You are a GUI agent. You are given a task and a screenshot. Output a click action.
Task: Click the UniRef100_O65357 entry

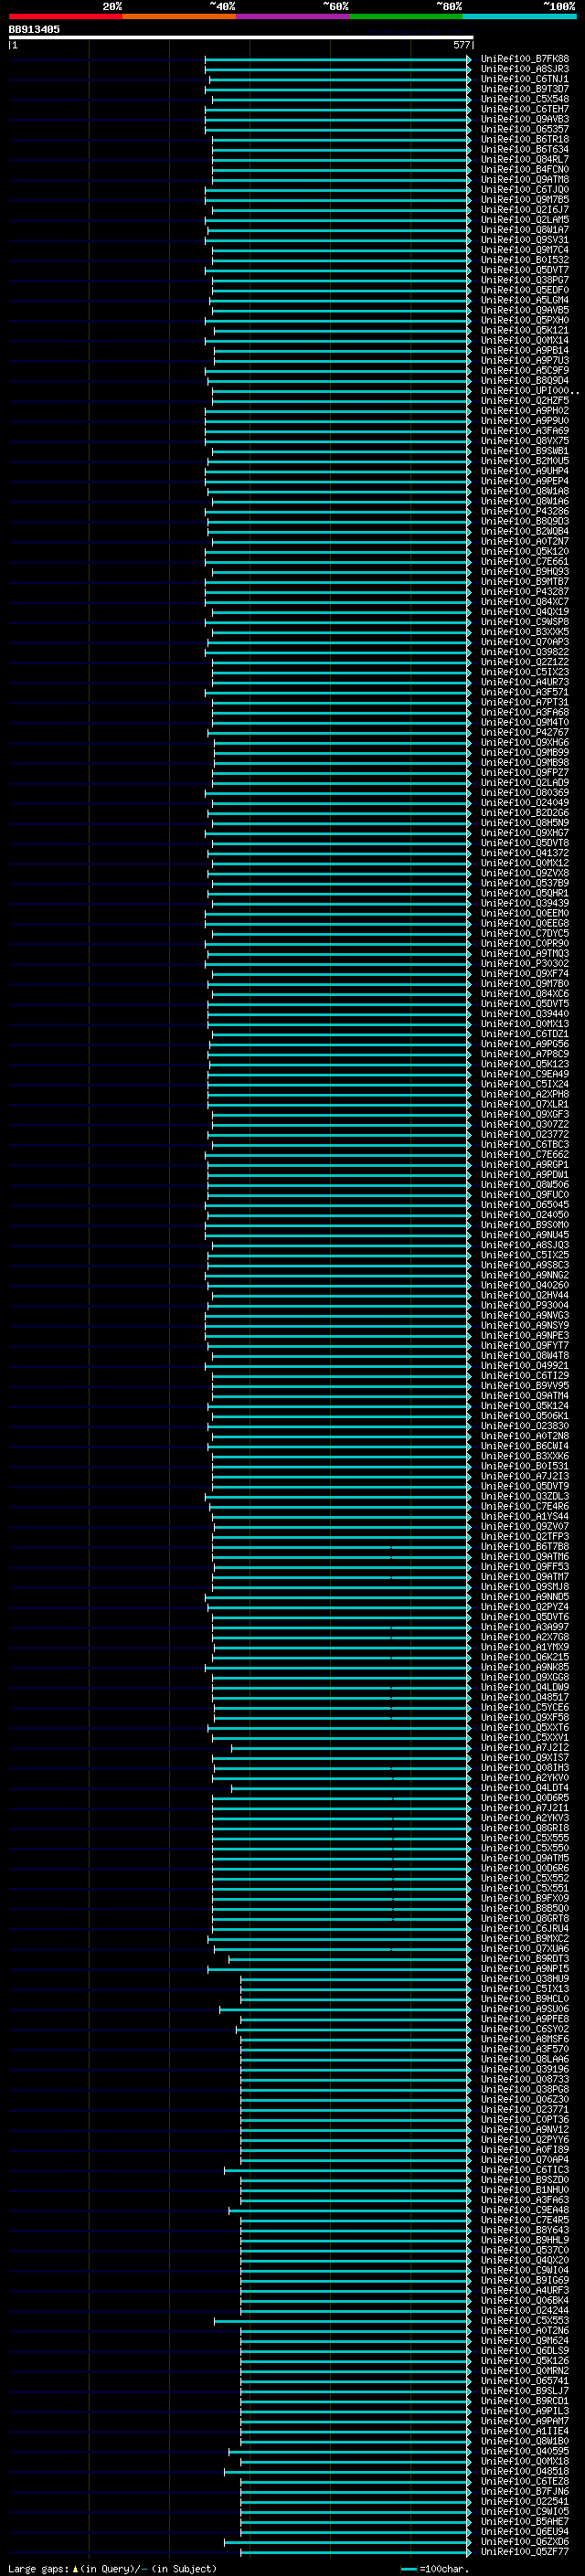coord(524,129)
